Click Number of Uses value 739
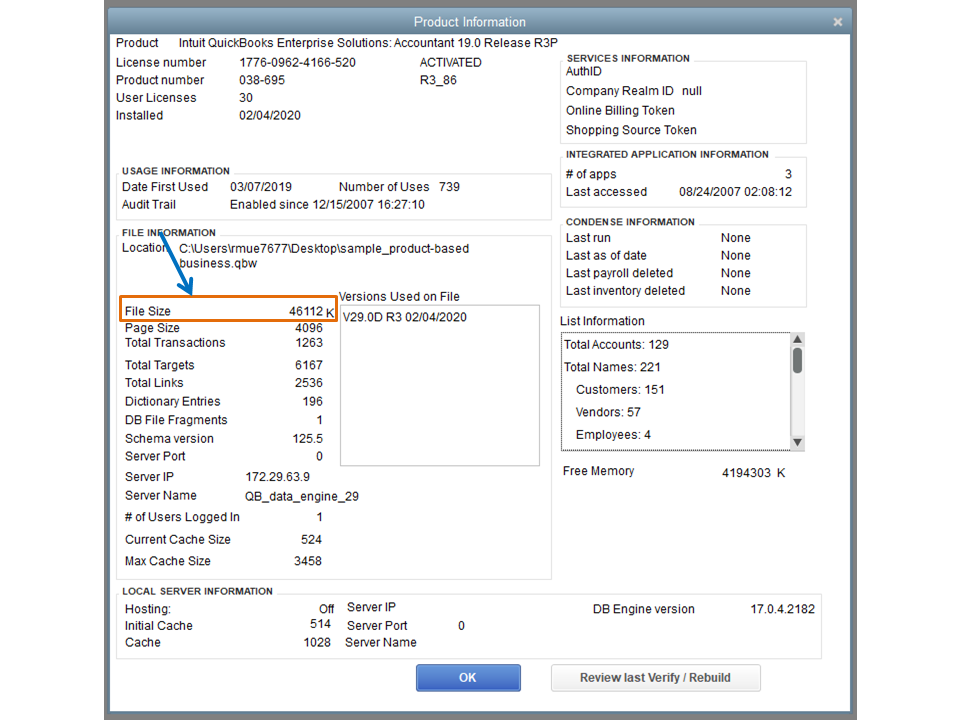The image size is (960, 720). click(x=449, y=187)
